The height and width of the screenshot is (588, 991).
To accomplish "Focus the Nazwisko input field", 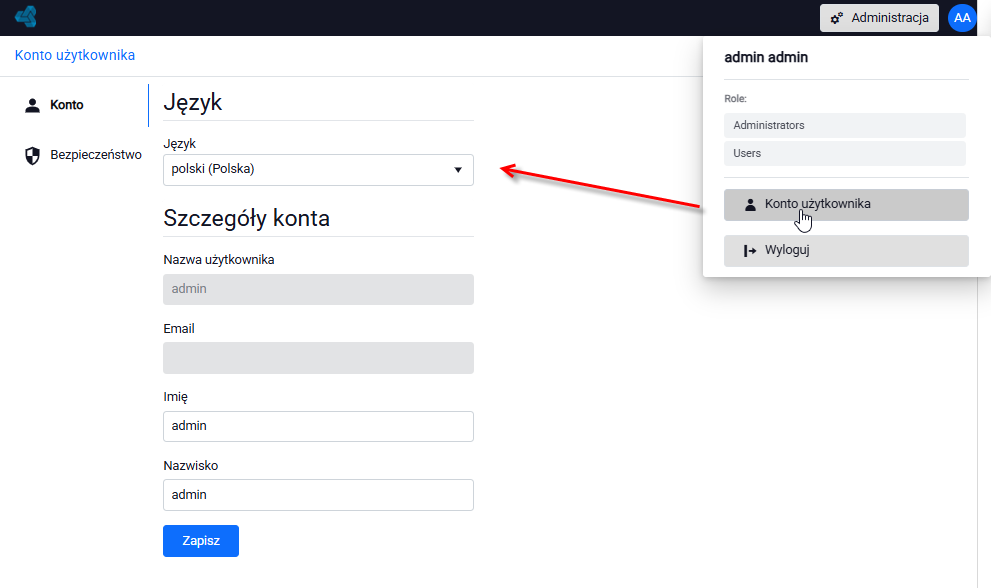I will [319, 495].
